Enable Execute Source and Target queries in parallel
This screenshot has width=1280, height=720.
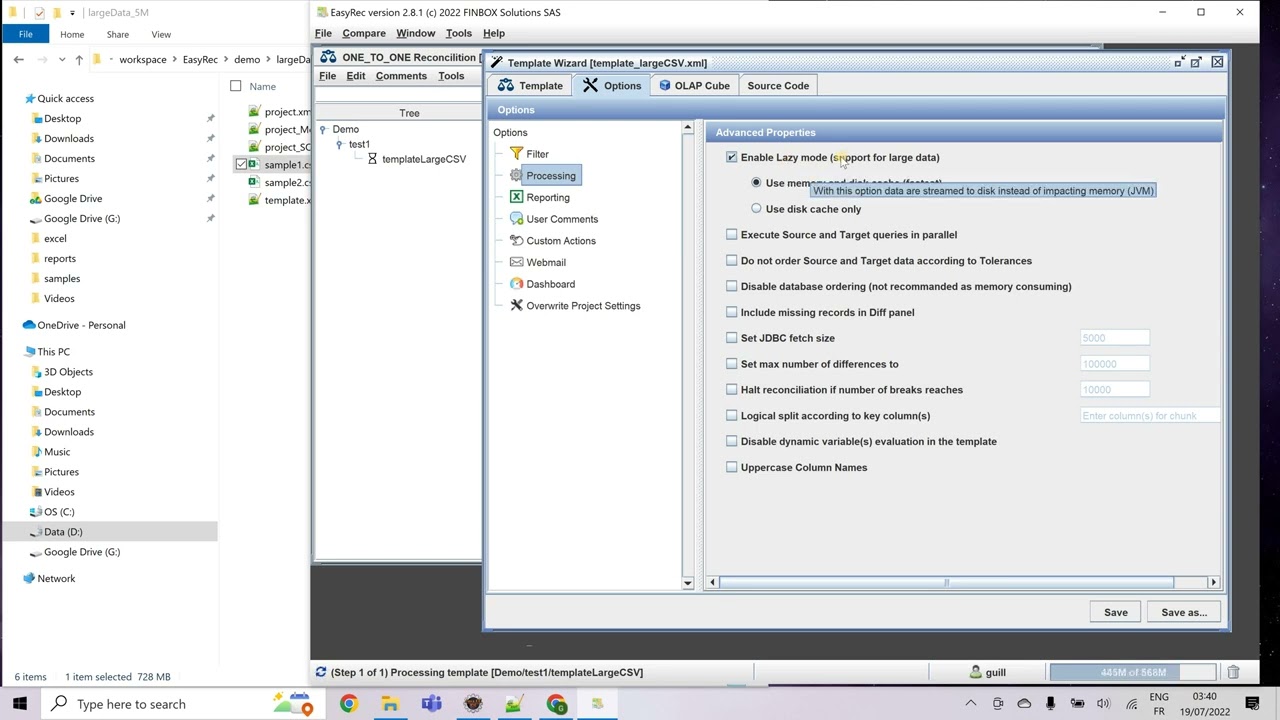pos(732,235)
